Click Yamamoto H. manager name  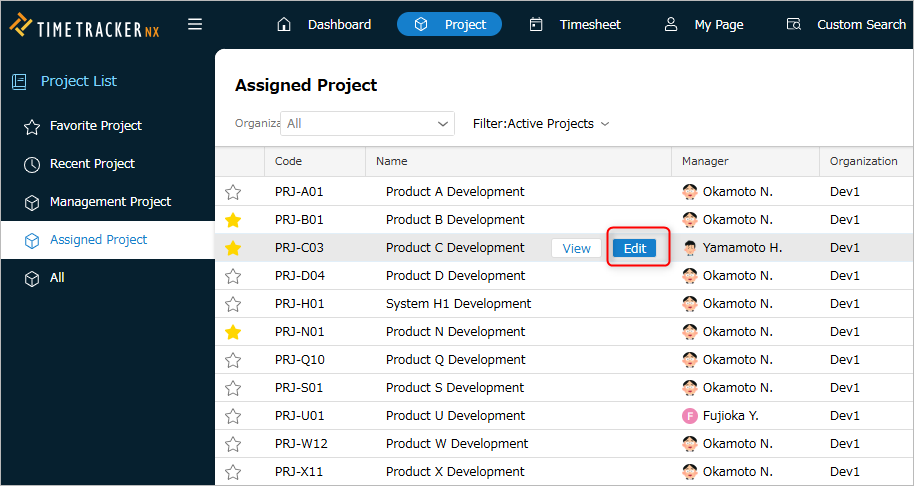(x=743, y=248)
